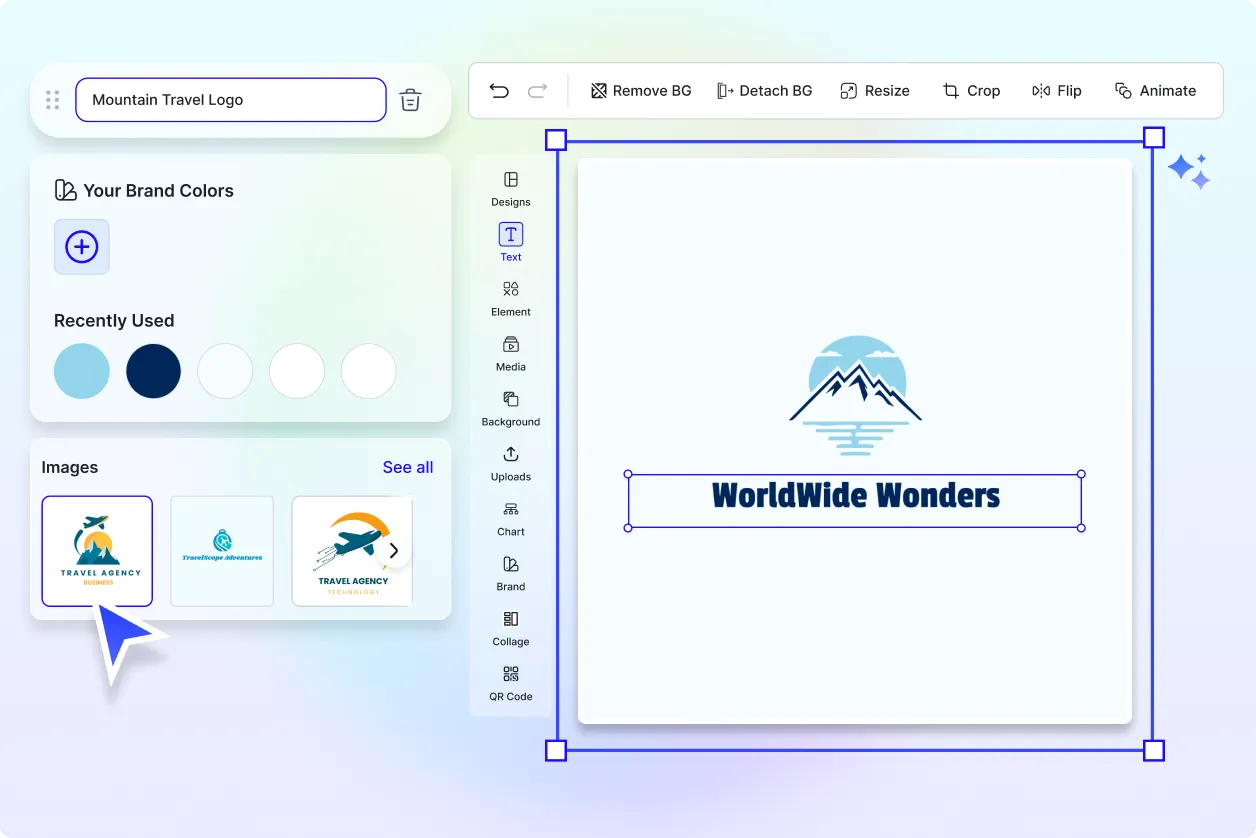
Task: Add a new brand color
Action: (82, 247)
